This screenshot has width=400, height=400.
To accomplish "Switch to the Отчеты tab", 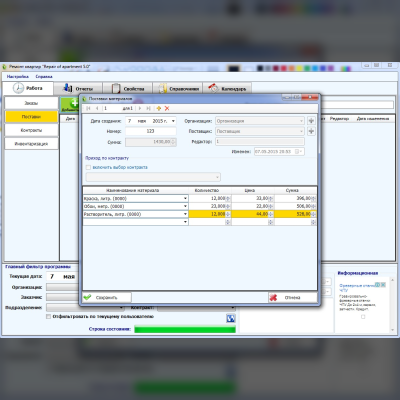I will (78, 89).
